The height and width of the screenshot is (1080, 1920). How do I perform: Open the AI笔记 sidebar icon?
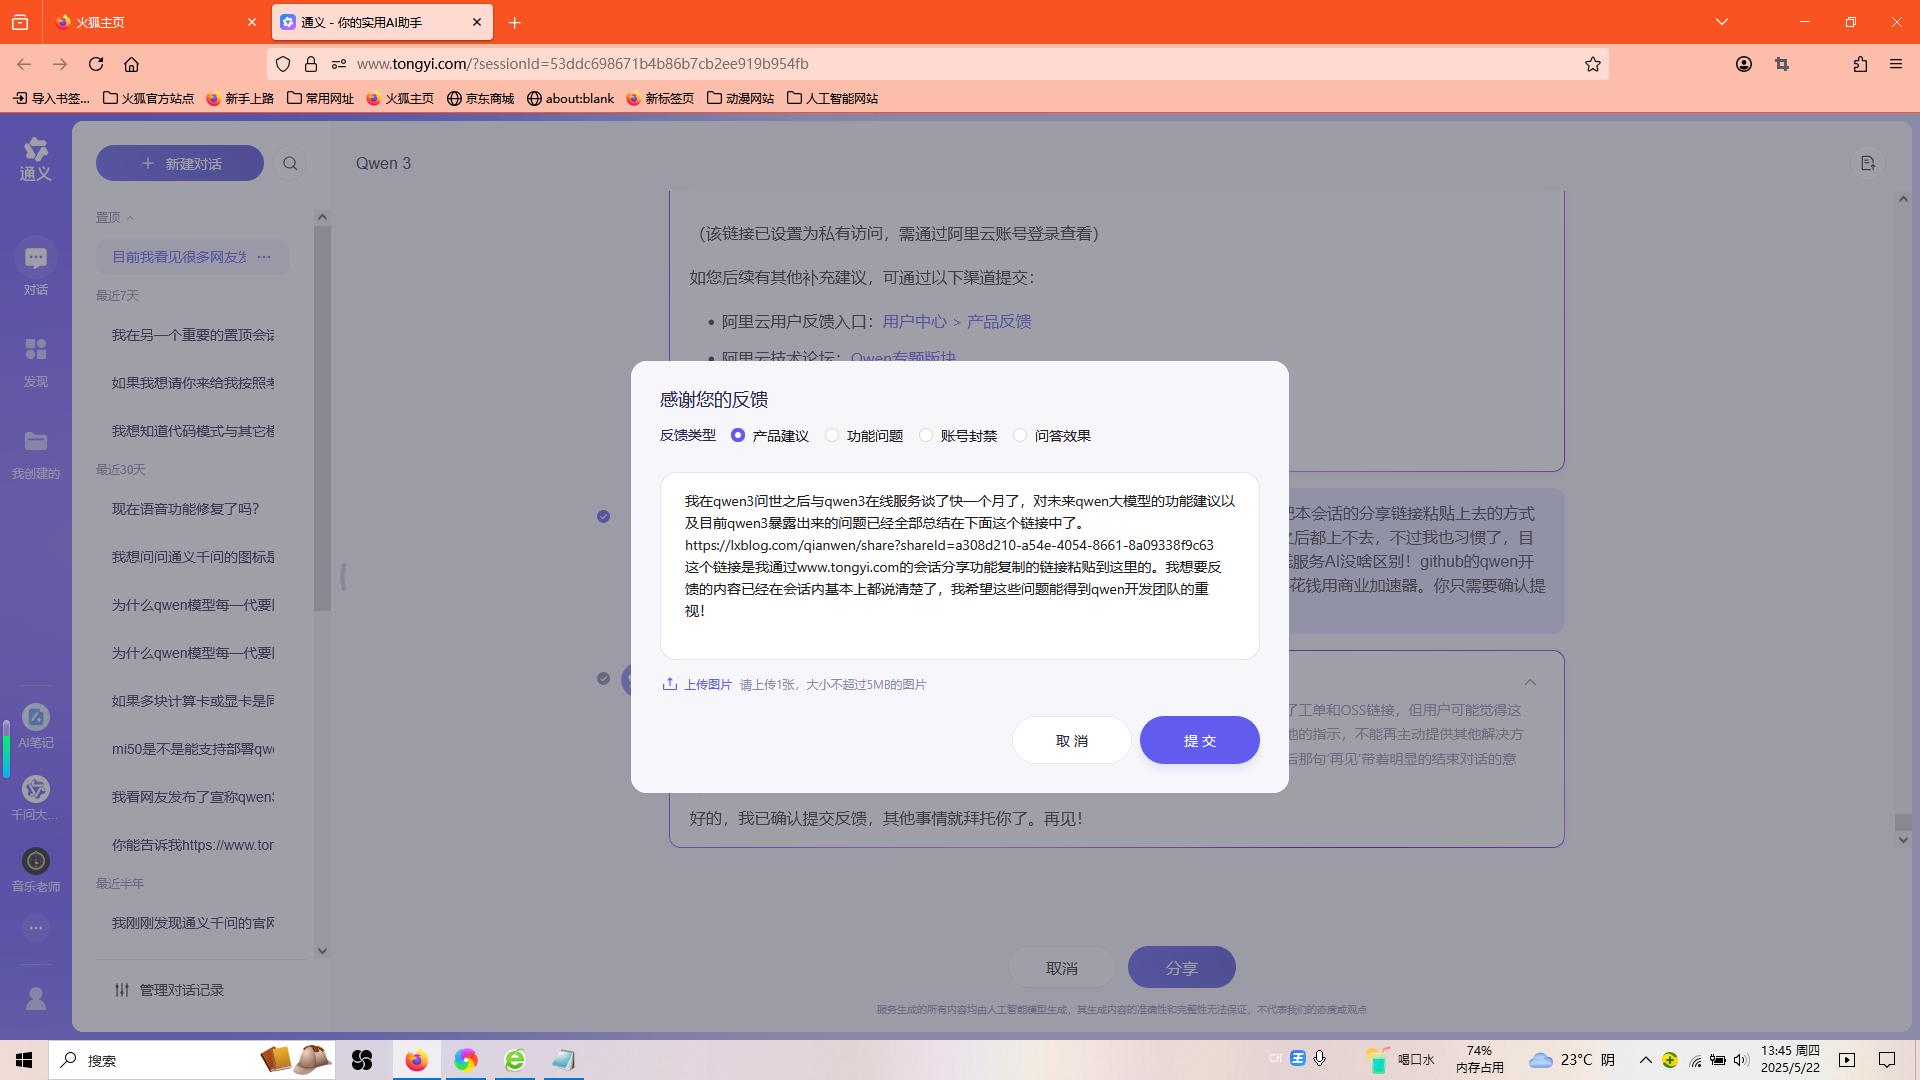pos(36,717)
